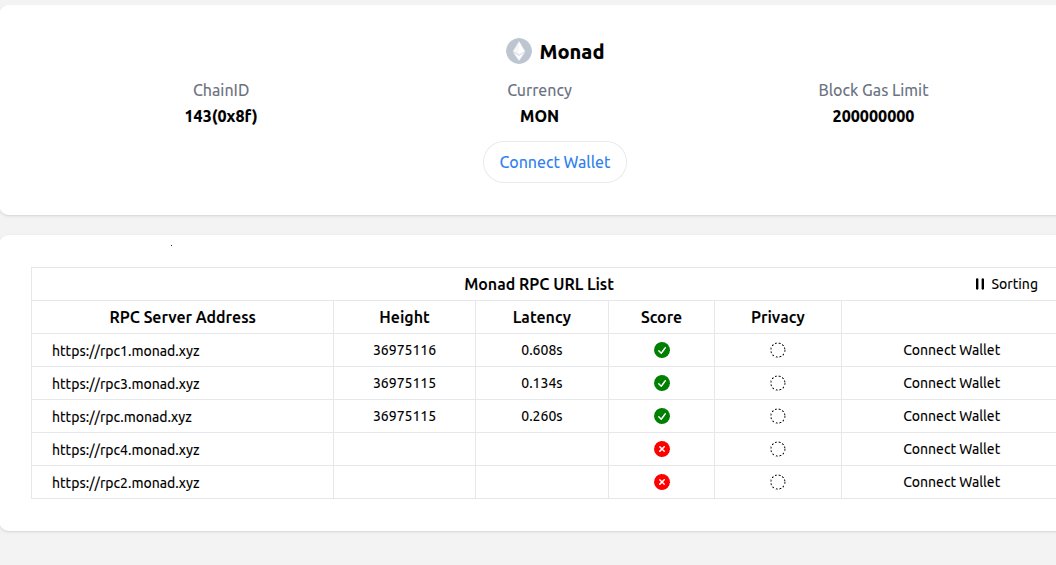Click the red X score for rpc2.monad.xyz

(662, 482)
